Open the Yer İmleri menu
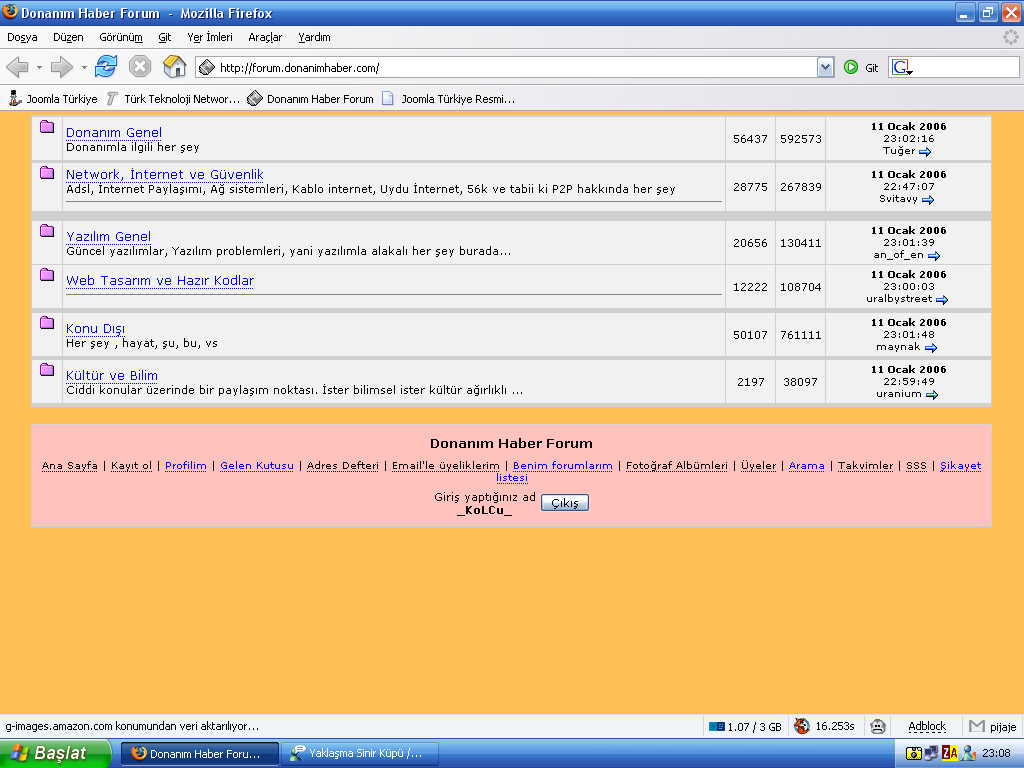 tap(210, 37)
